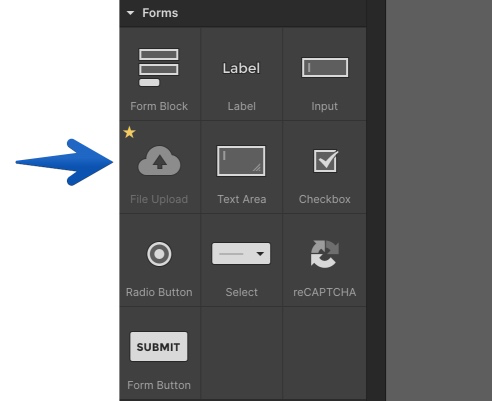Select the Form Block element icon
Image resolution: width=492 pixels, height=401 pixels.
(159, 68)
